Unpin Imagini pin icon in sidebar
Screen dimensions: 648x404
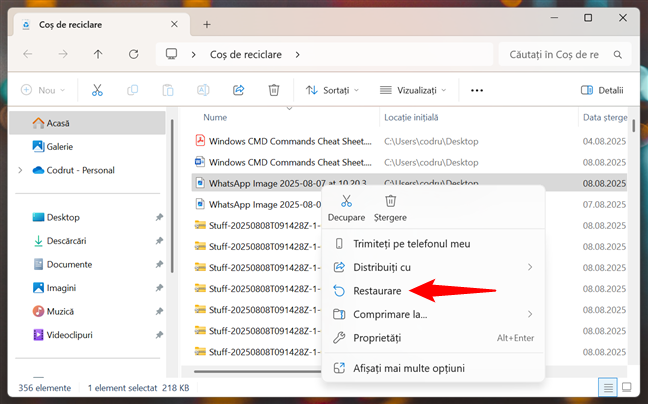click(159, 288)
